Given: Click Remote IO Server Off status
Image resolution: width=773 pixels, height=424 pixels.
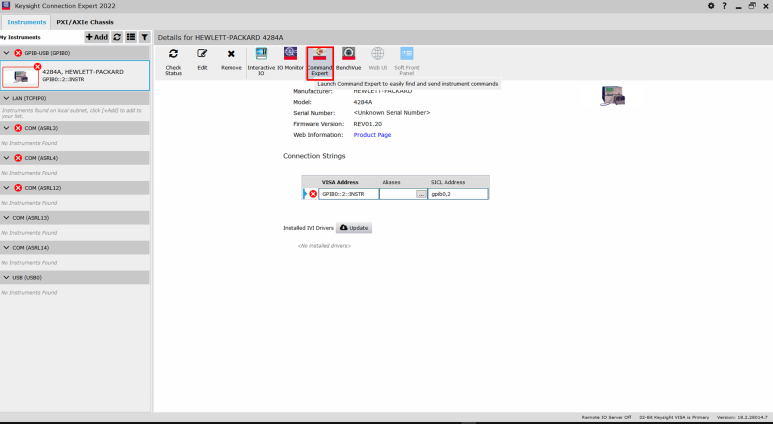Looking at the screenshot, I should click(x=606, y=417).
